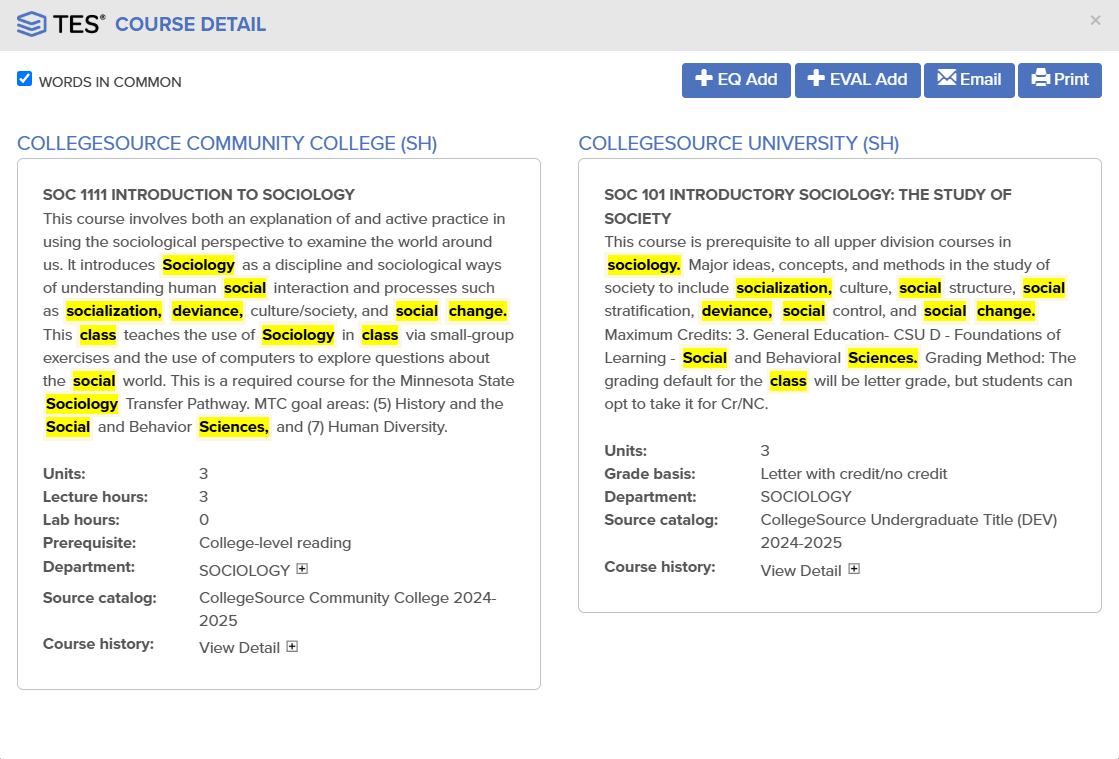Screen dimensions: 1119x759
Task: Click 'Letter with credit/no credit' grade basis value
Action: coord(854,474)
